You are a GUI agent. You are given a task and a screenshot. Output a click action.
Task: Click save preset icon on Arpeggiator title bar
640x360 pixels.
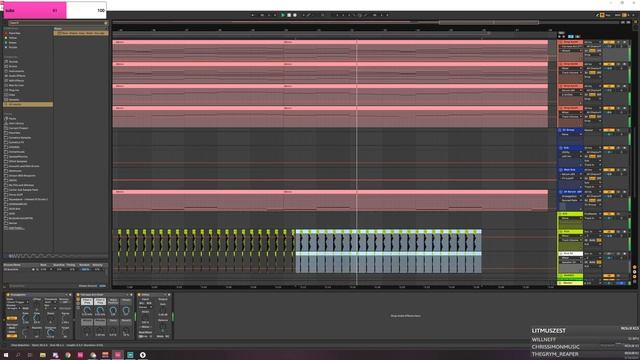click(70, 295)
